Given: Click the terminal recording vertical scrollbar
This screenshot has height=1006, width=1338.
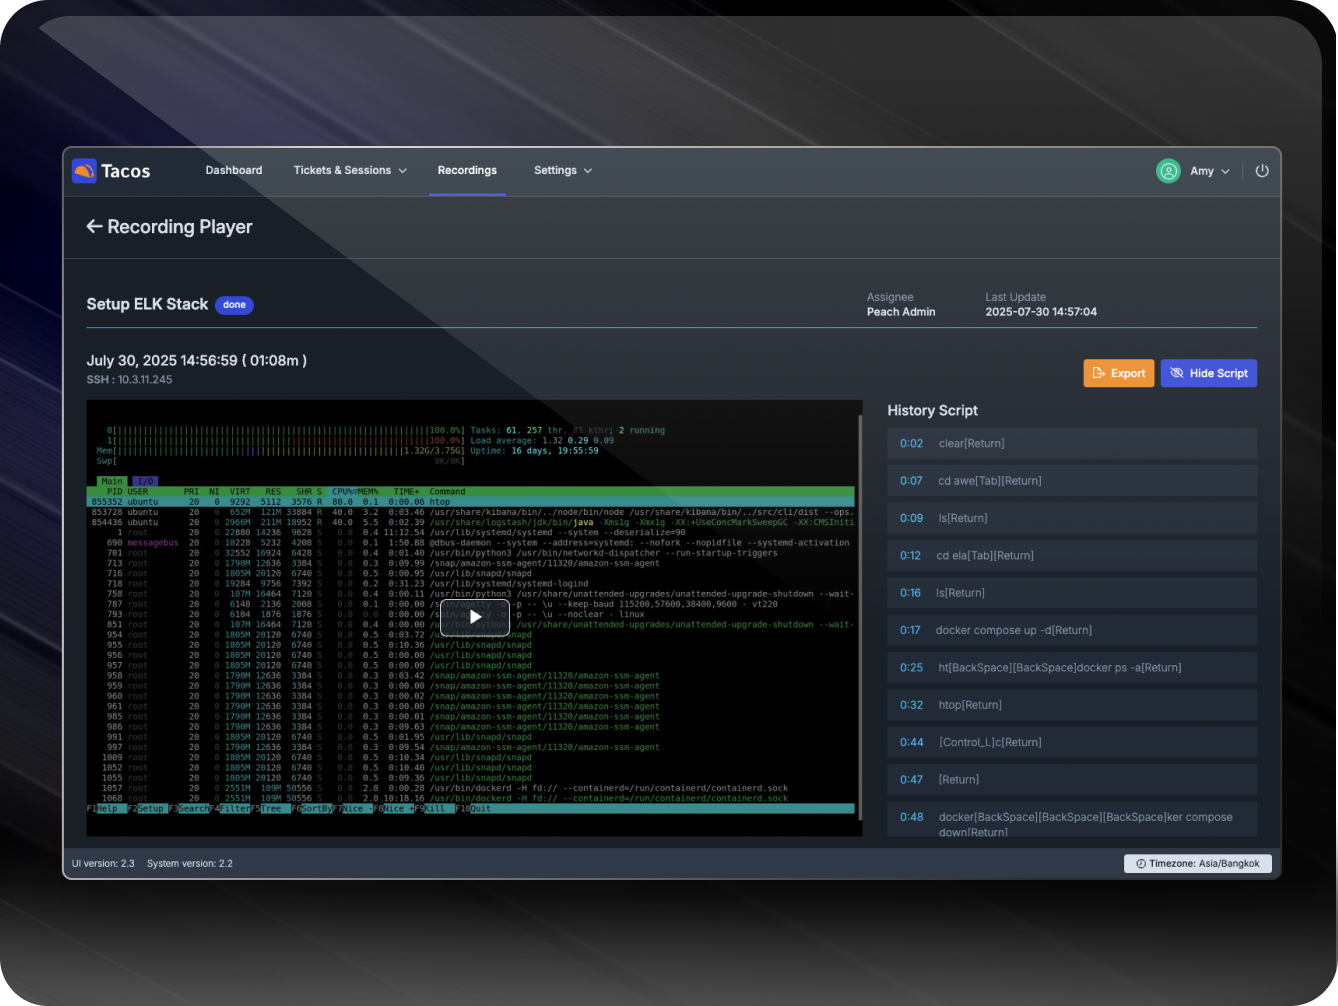Looking at the screenshot, I should tap(861, 618).
